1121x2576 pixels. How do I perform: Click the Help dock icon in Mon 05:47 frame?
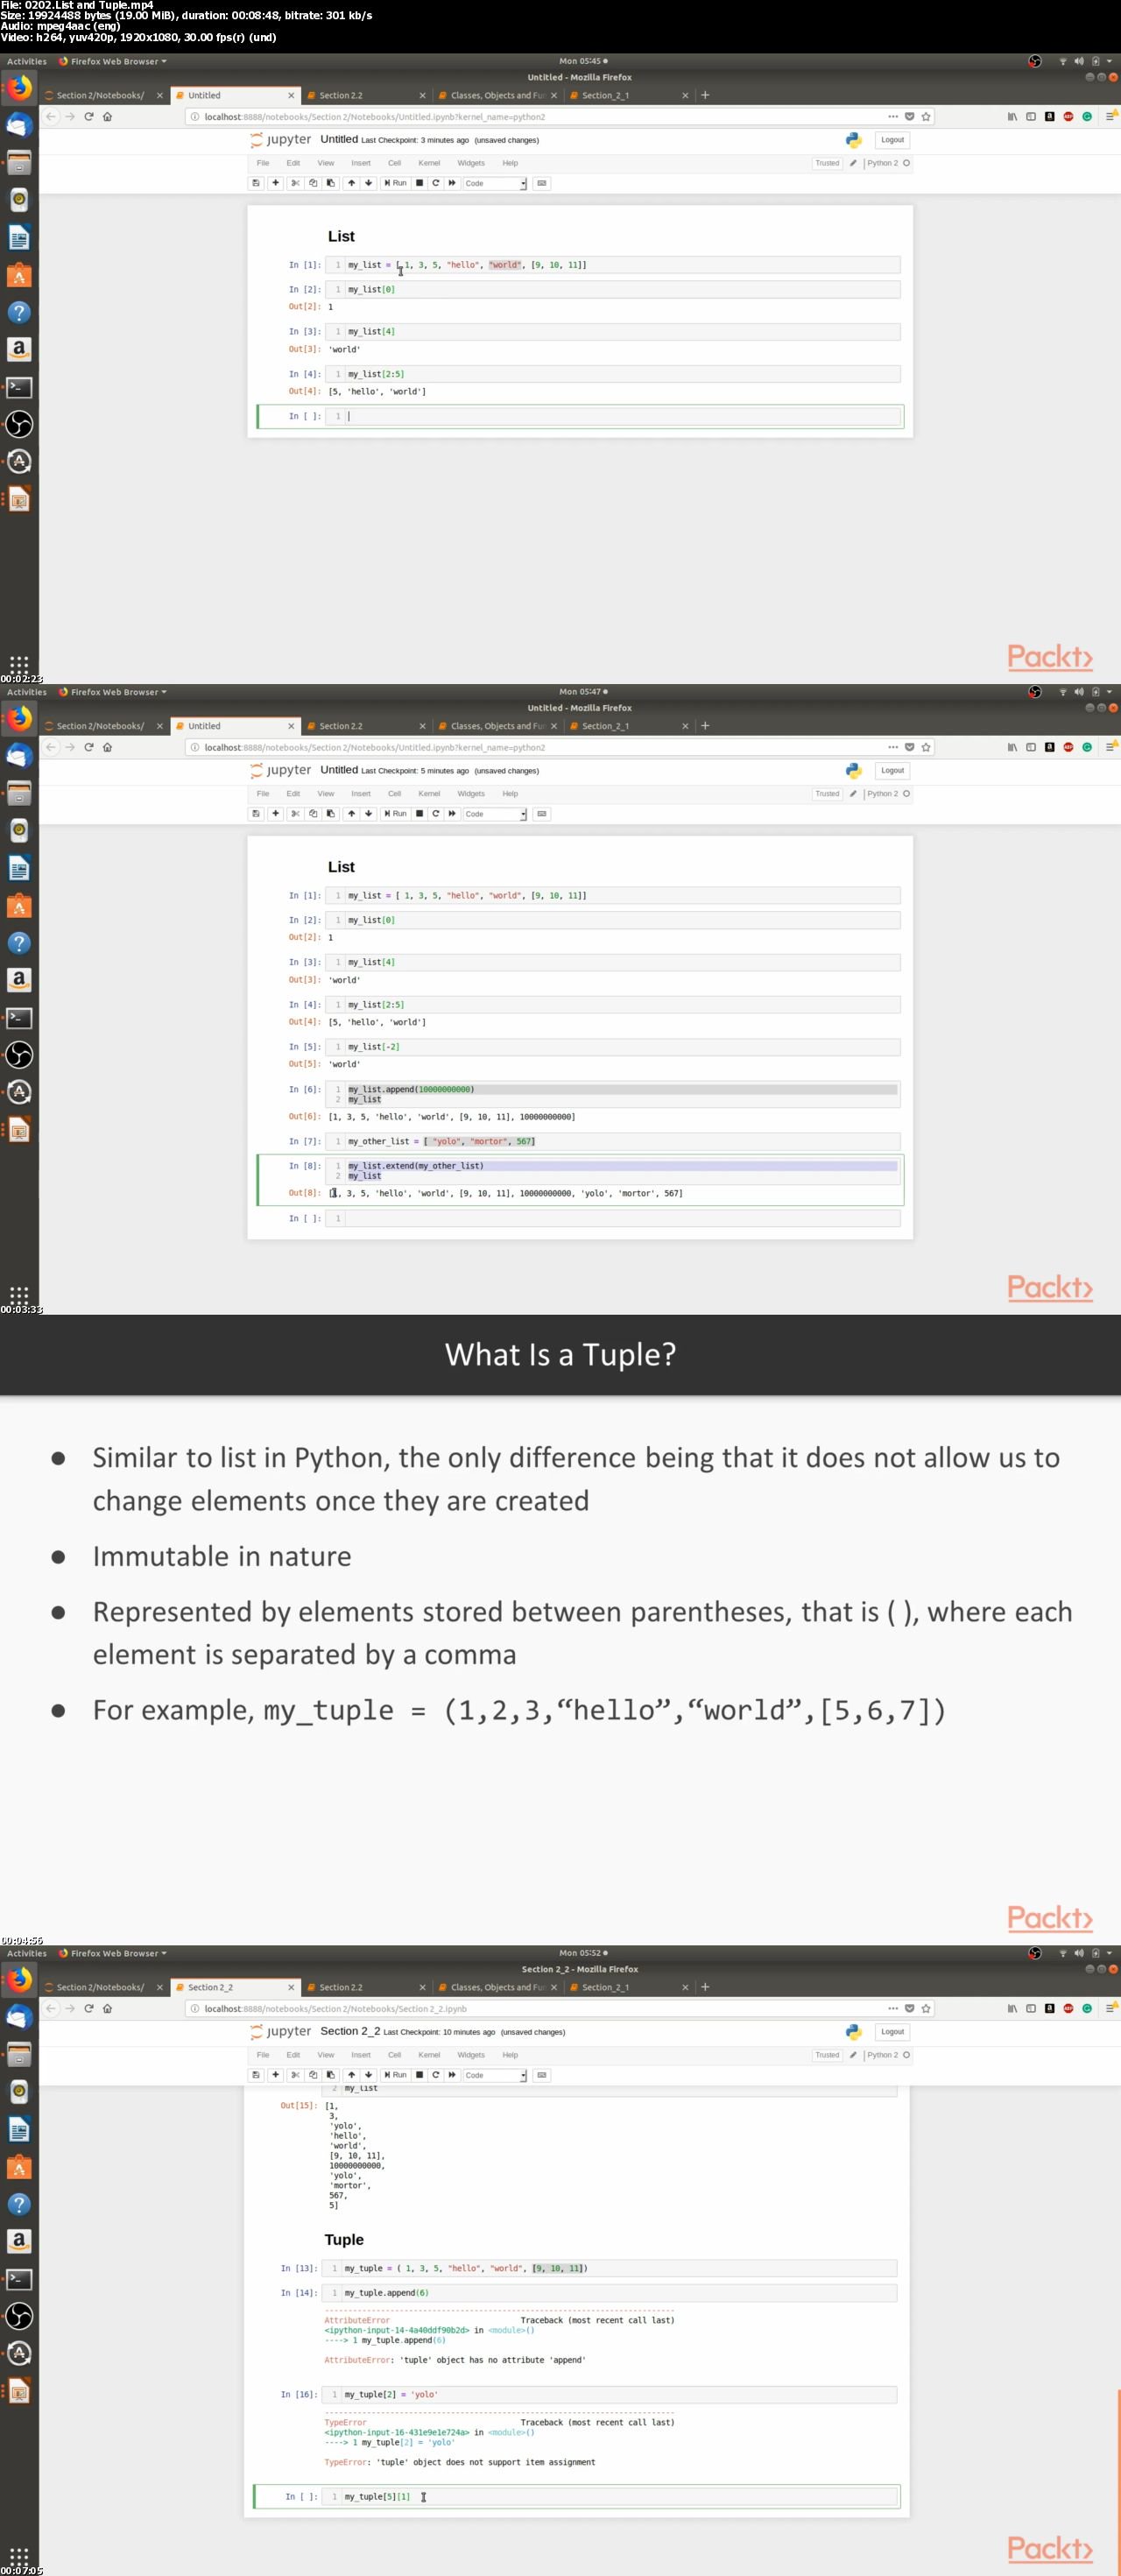pos(19,943)
